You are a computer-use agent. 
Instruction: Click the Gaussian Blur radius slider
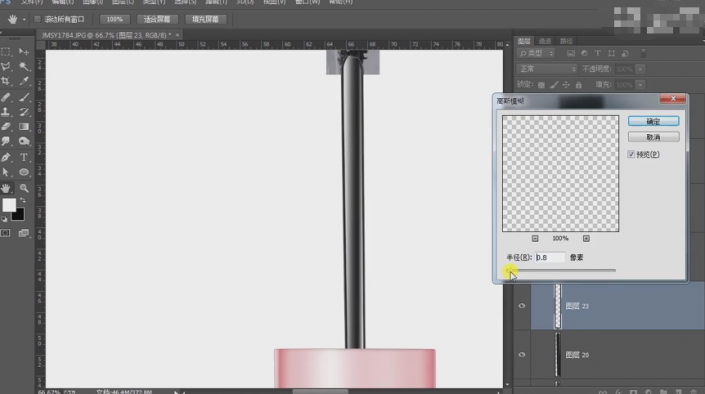(561, 270)
